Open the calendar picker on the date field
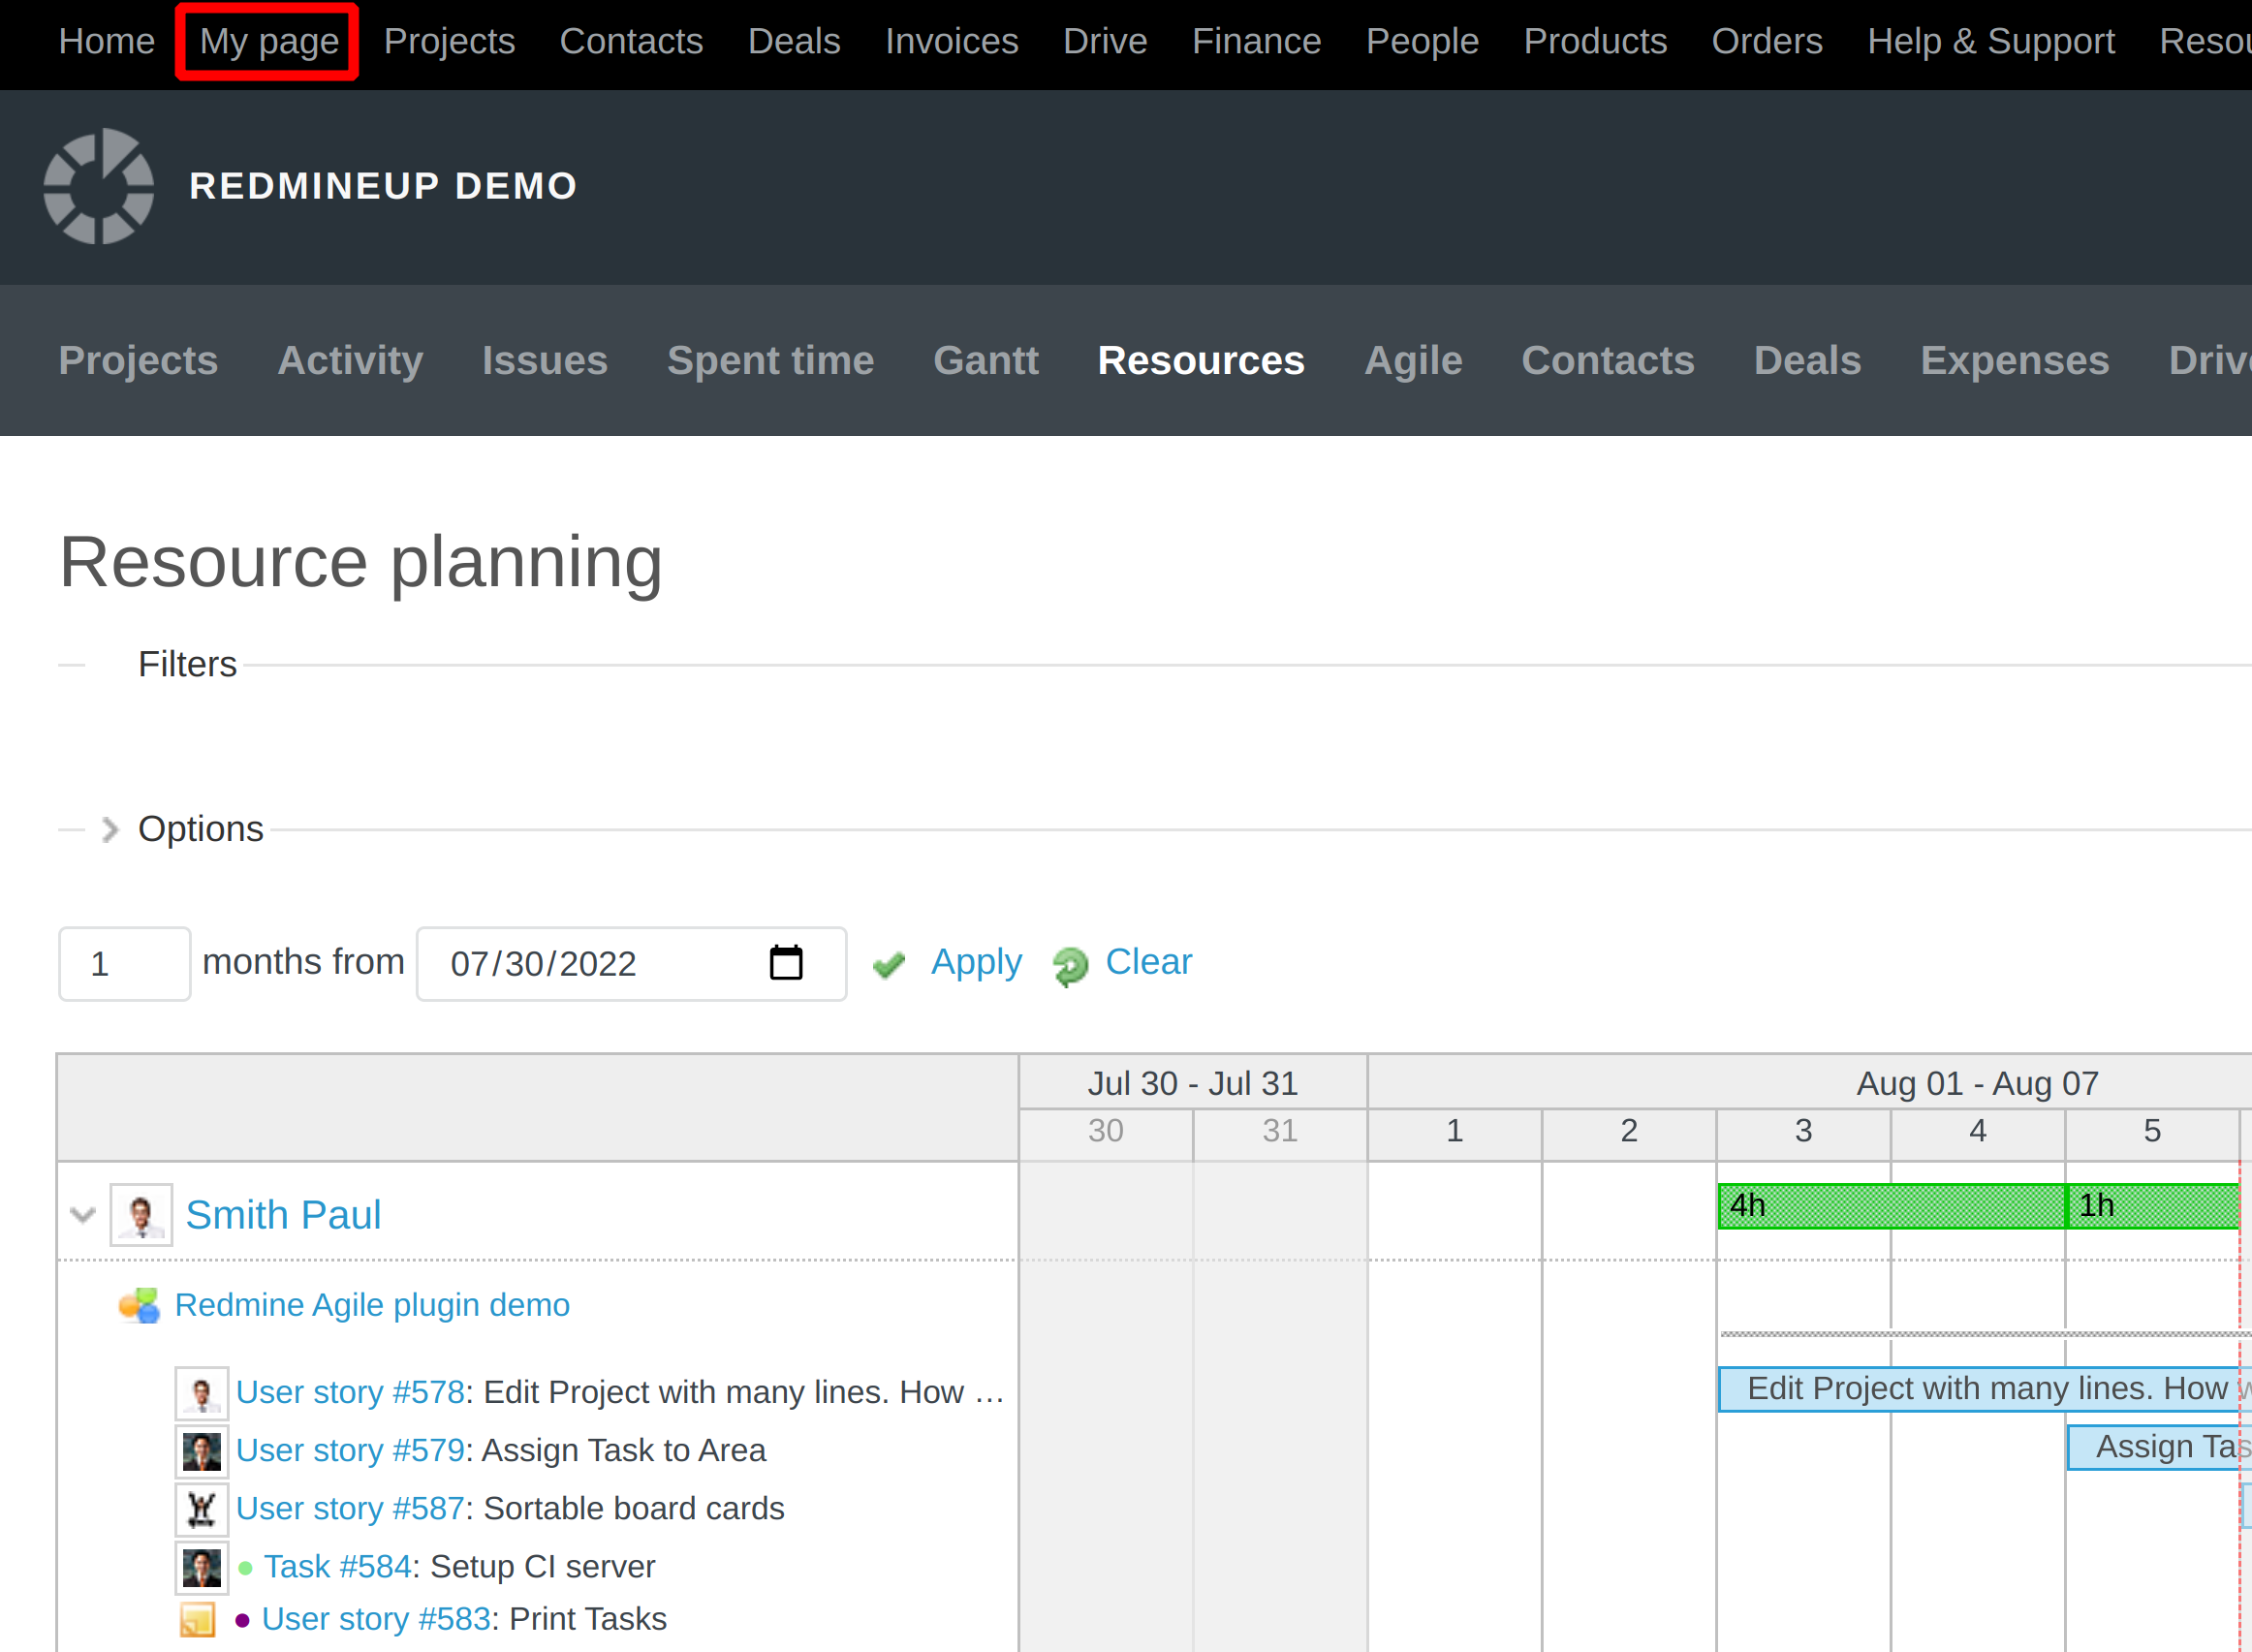 (x=788, y=963)
